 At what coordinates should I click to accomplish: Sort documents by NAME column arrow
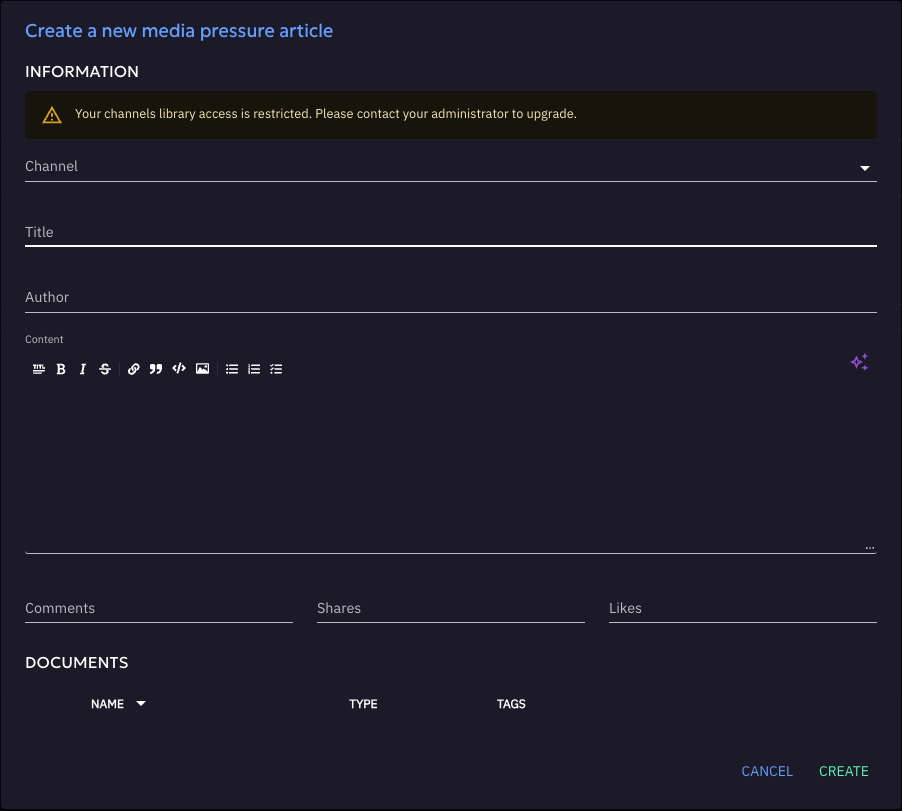(141, 704)
